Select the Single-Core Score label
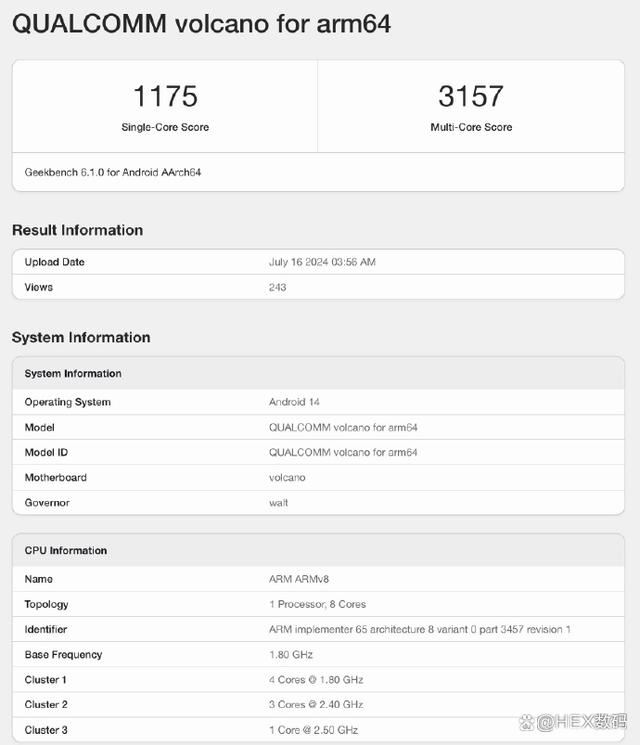Image resolution: width=640 pixels, height=745 pixels. click(165, 127)
